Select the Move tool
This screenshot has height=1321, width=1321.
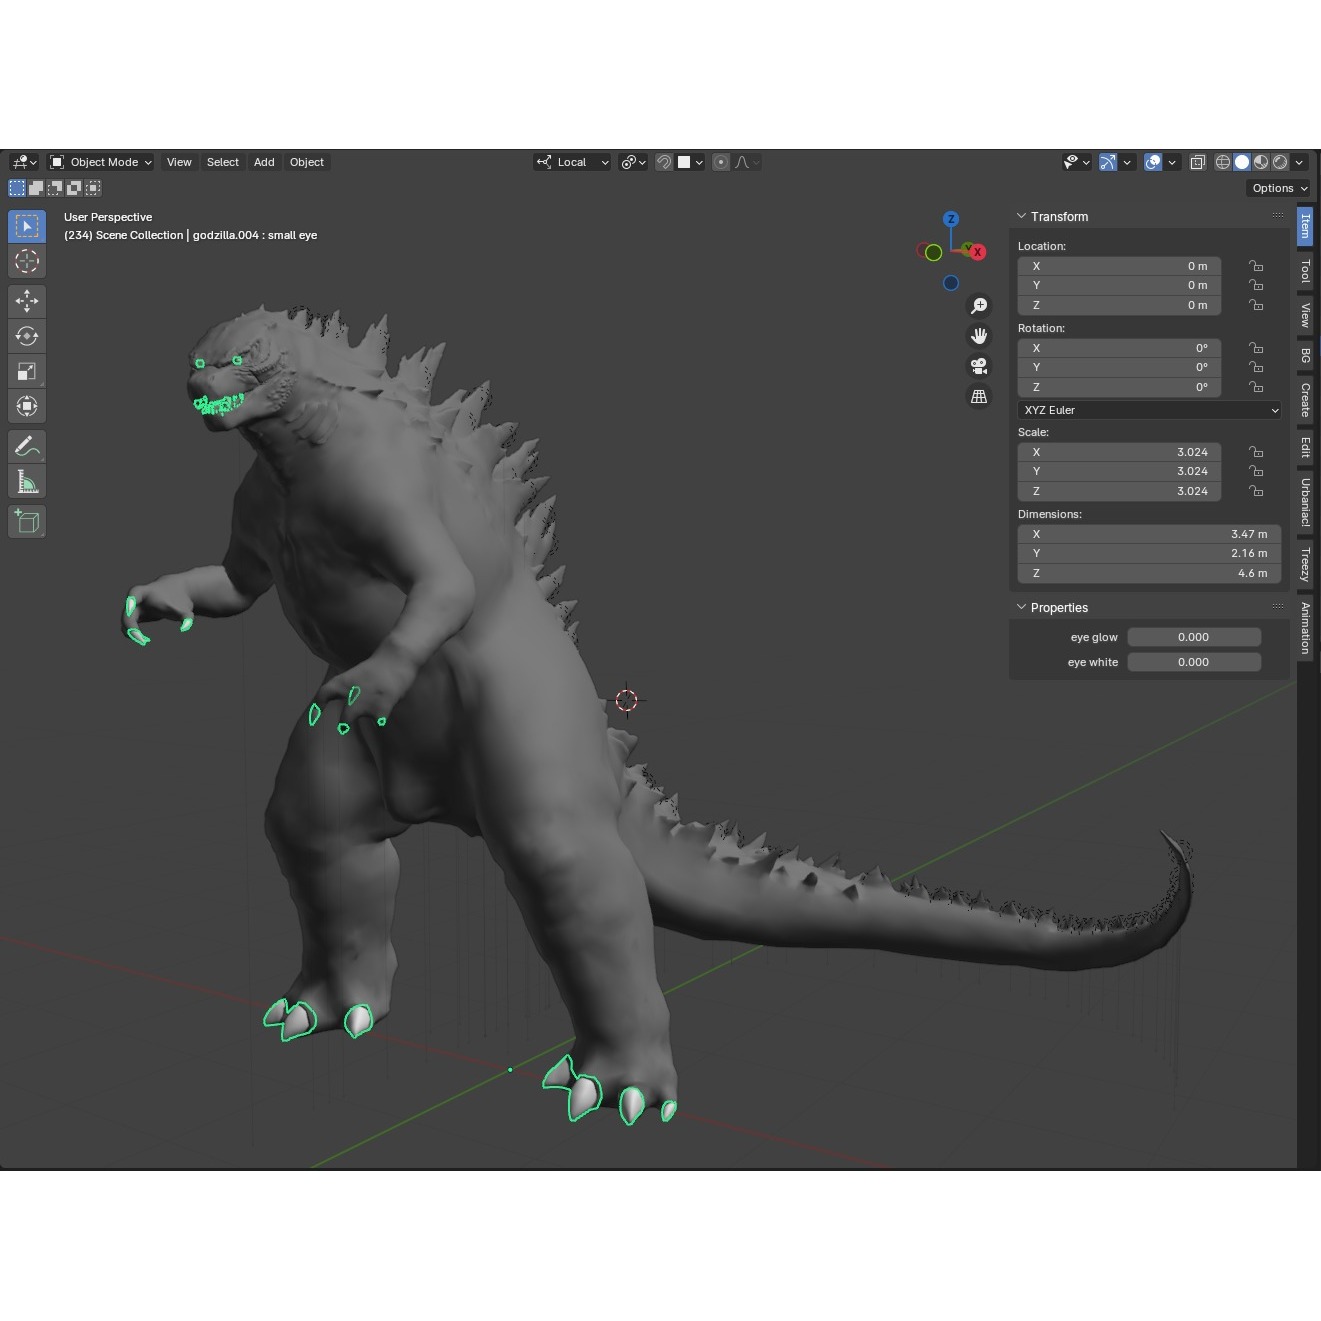[x=27, y=301]
